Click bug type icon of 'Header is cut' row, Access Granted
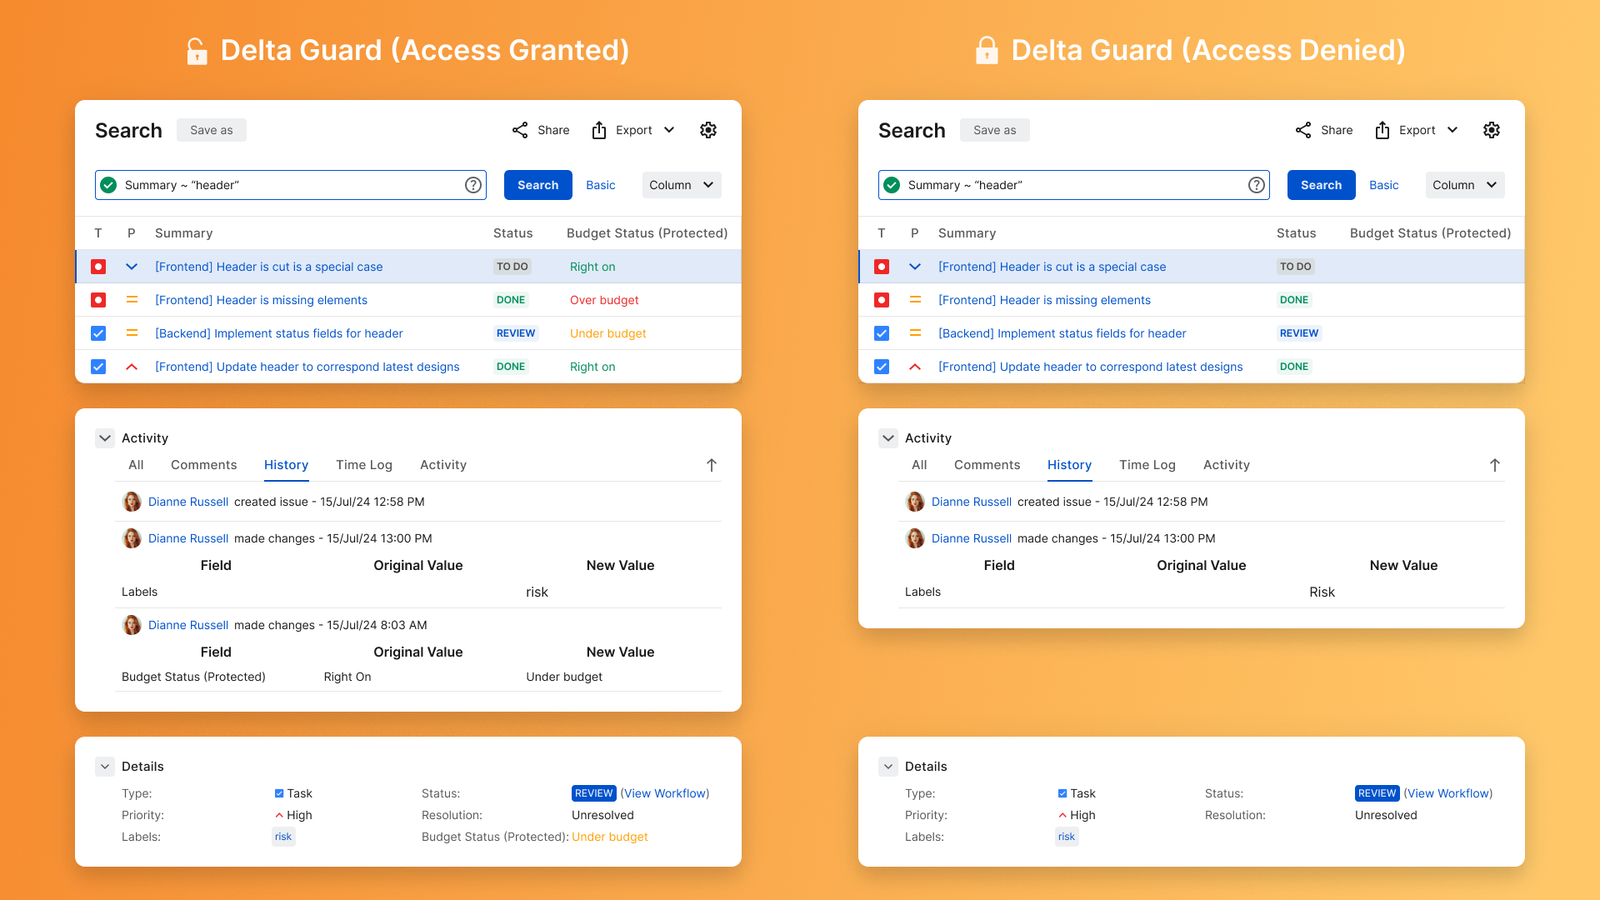Viewport: 1600px width, 900px height. coord(98,267)
